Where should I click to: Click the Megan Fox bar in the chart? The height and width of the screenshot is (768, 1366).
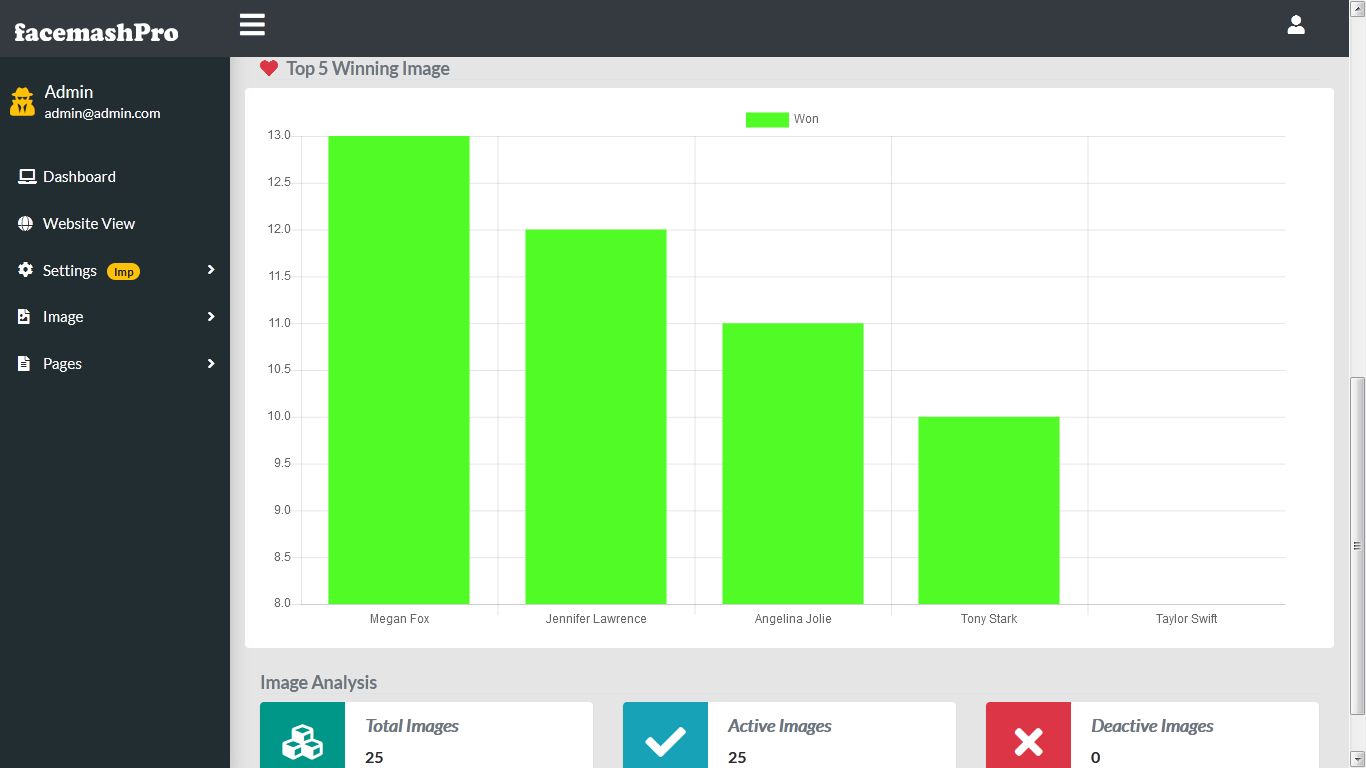(x=398, y=370)
